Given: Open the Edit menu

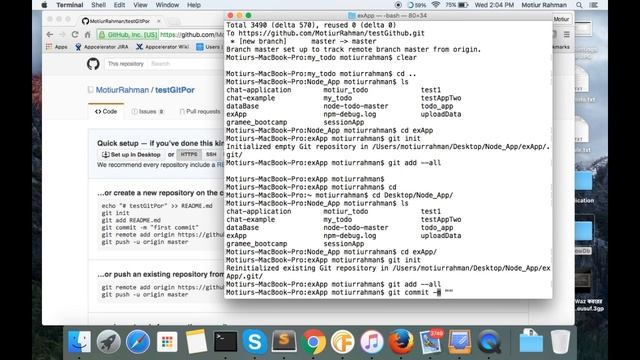Looking at the screenshot, I should (x=119, y=5).
